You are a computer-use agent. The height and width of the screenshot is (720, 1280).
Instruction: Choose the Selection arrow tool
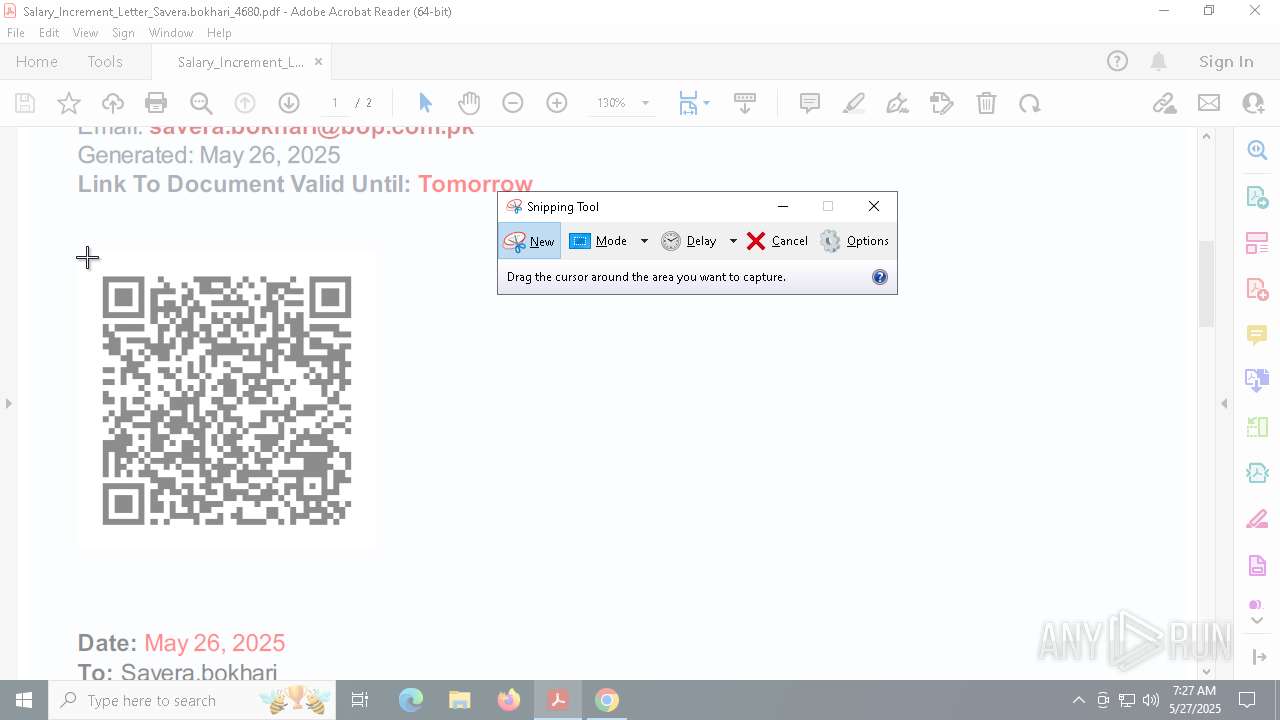[425, 103]
